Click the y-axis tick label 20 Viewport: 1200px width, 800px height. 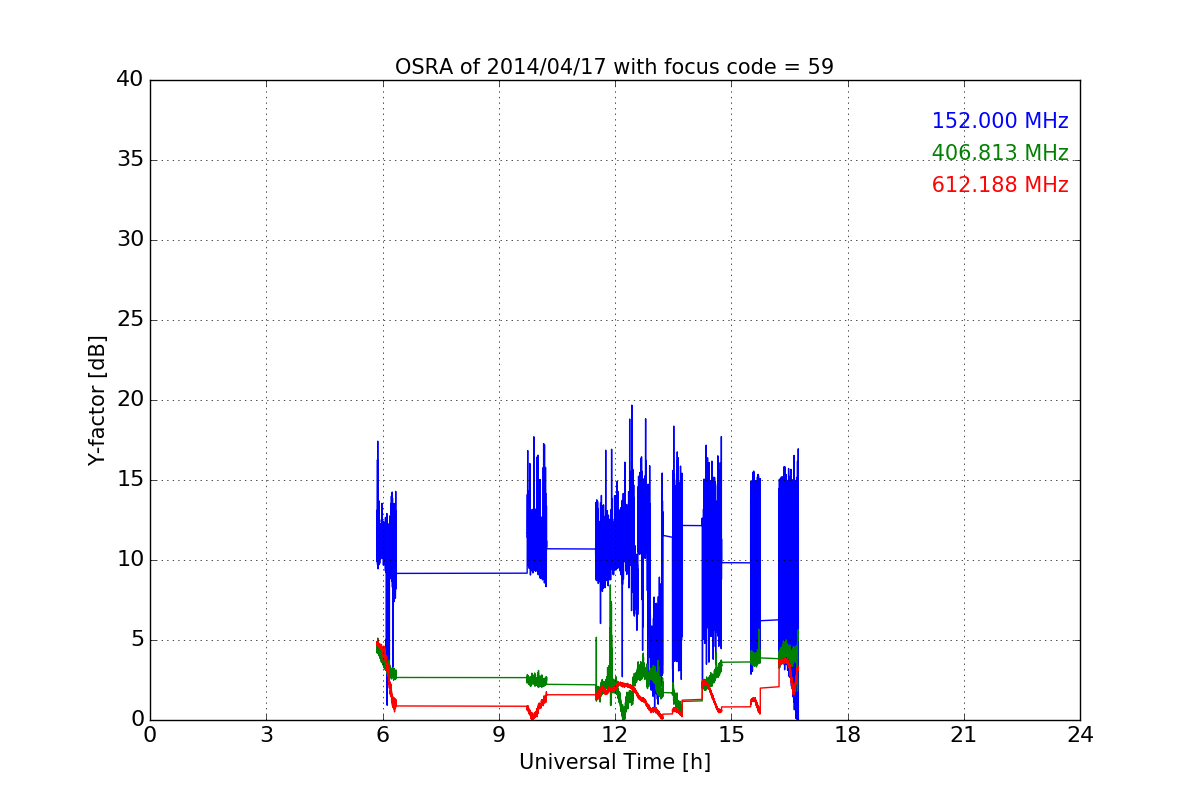tap(130, 400)
